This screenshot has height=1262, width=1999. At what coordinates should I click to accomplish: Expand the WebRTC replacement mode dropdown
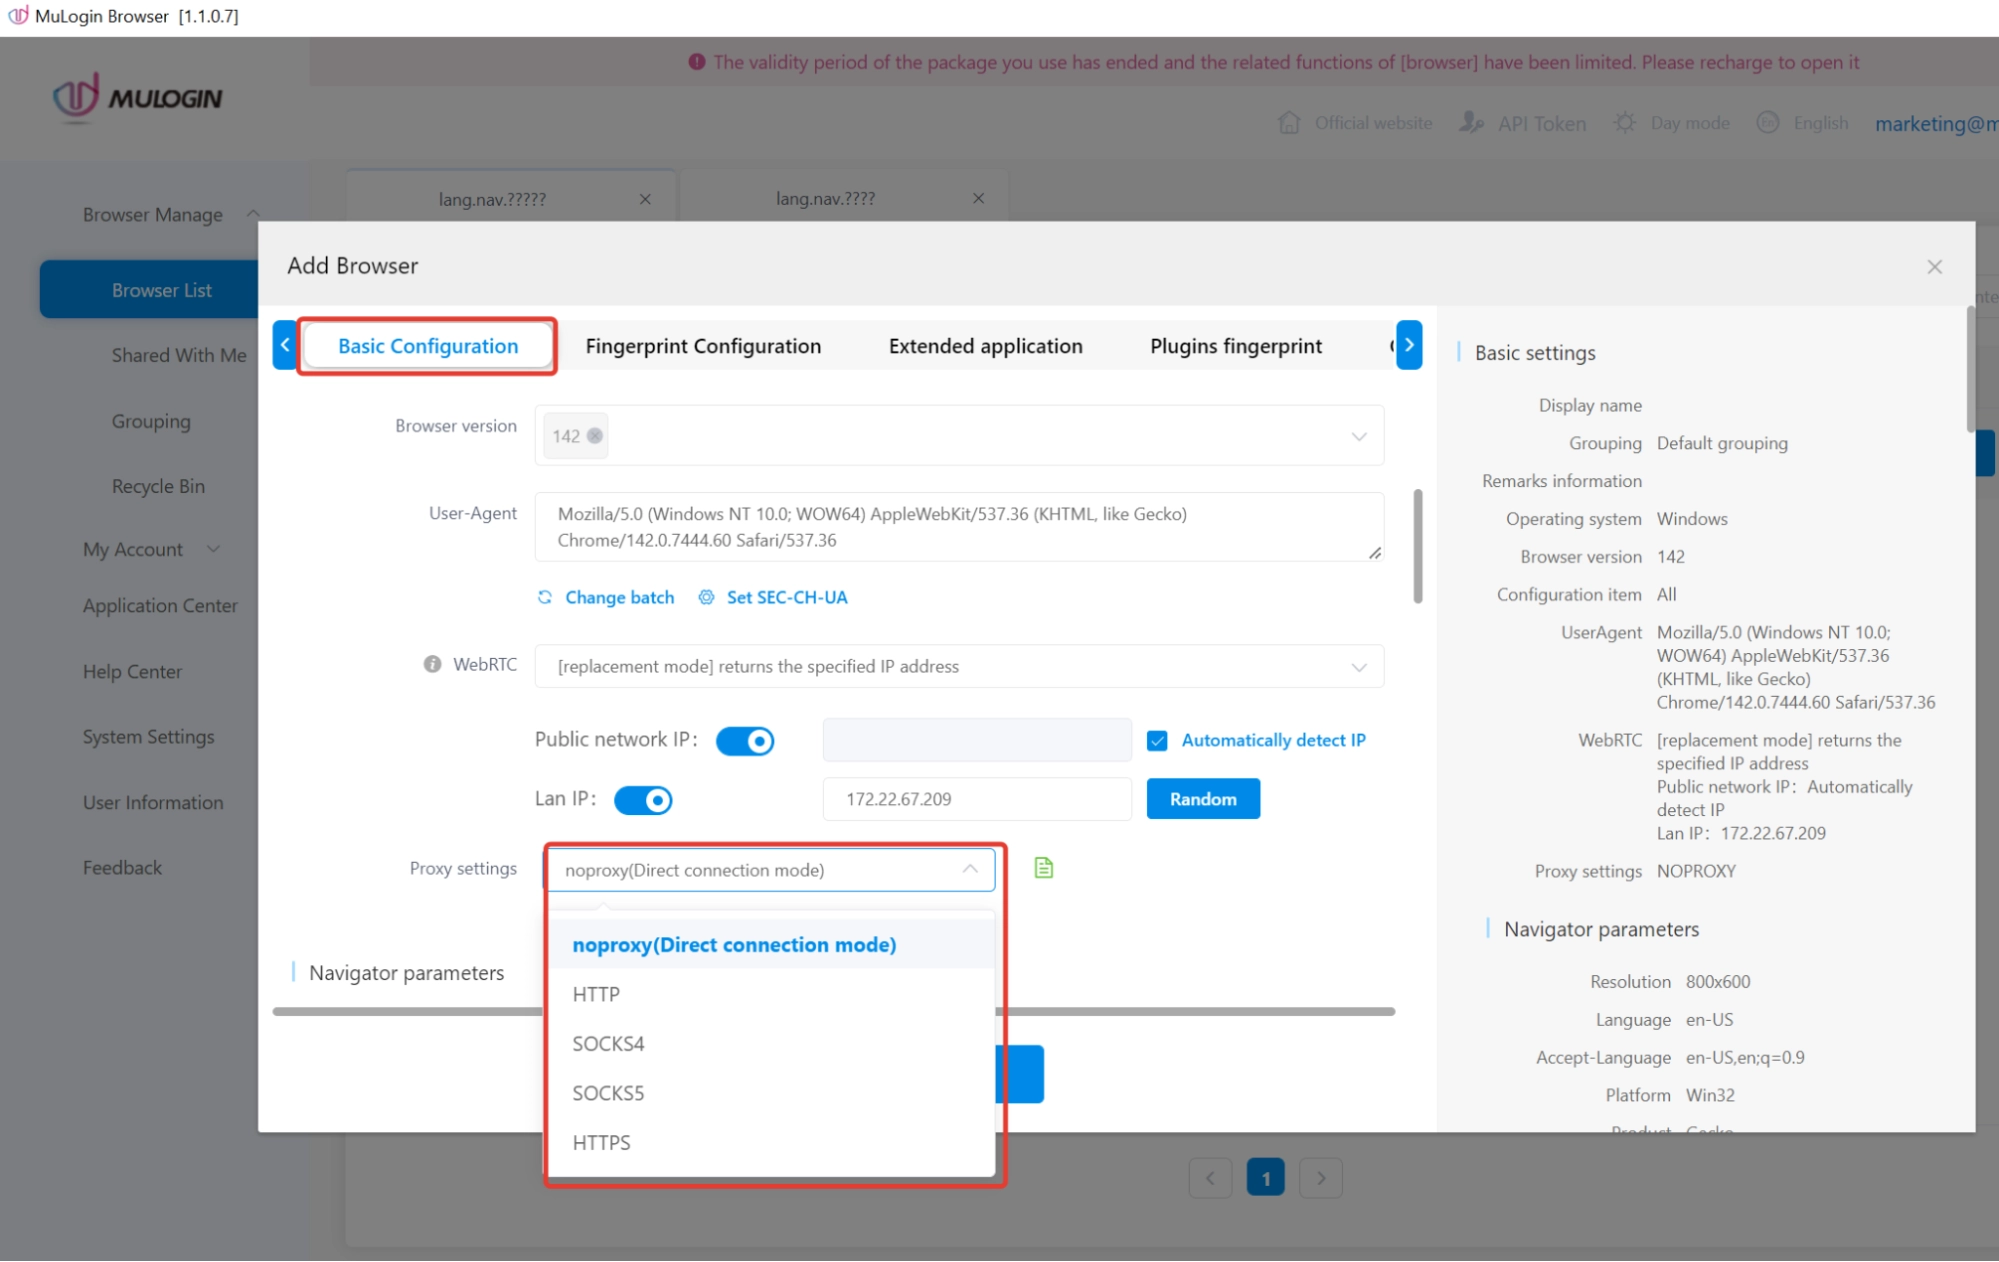pos(1358,666)
